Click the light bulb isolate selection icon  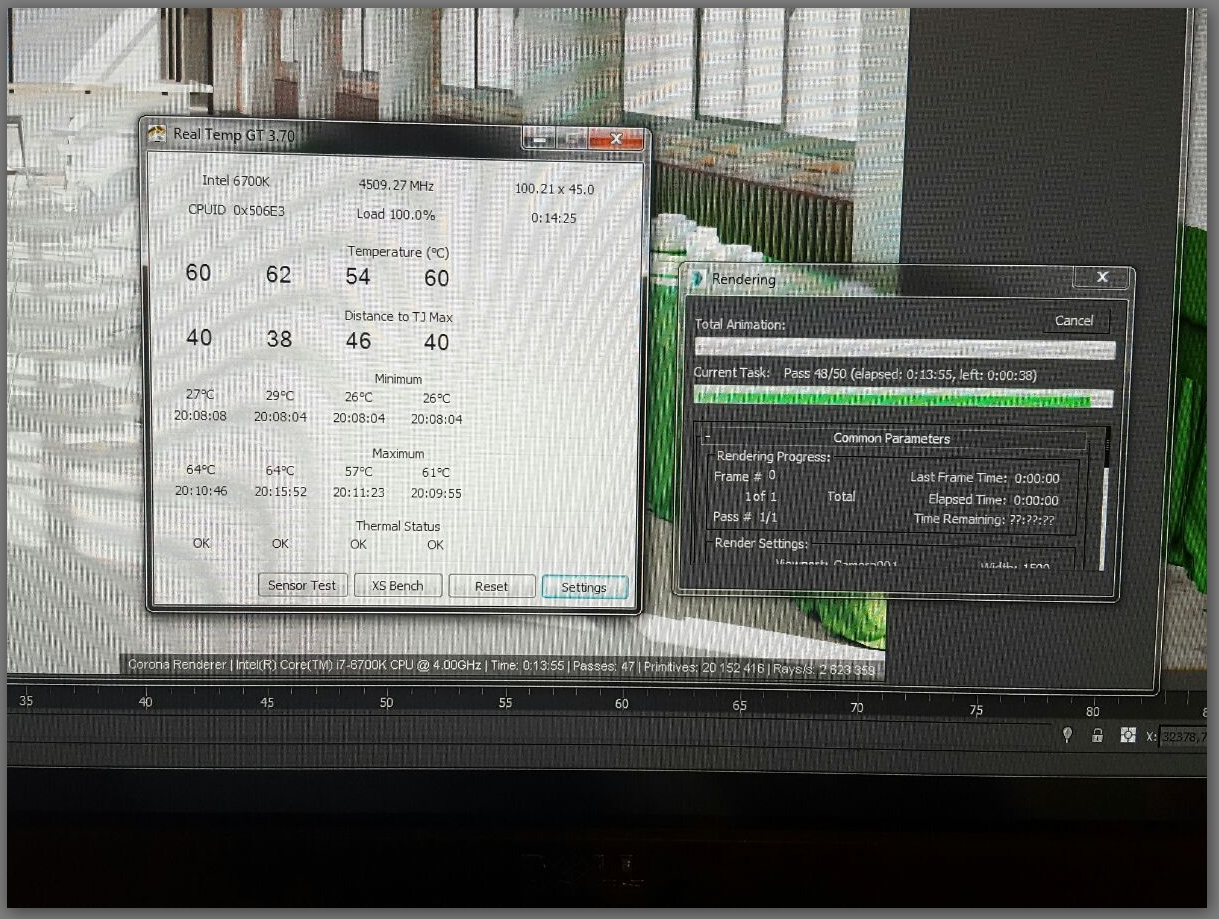coord(1067,735)
